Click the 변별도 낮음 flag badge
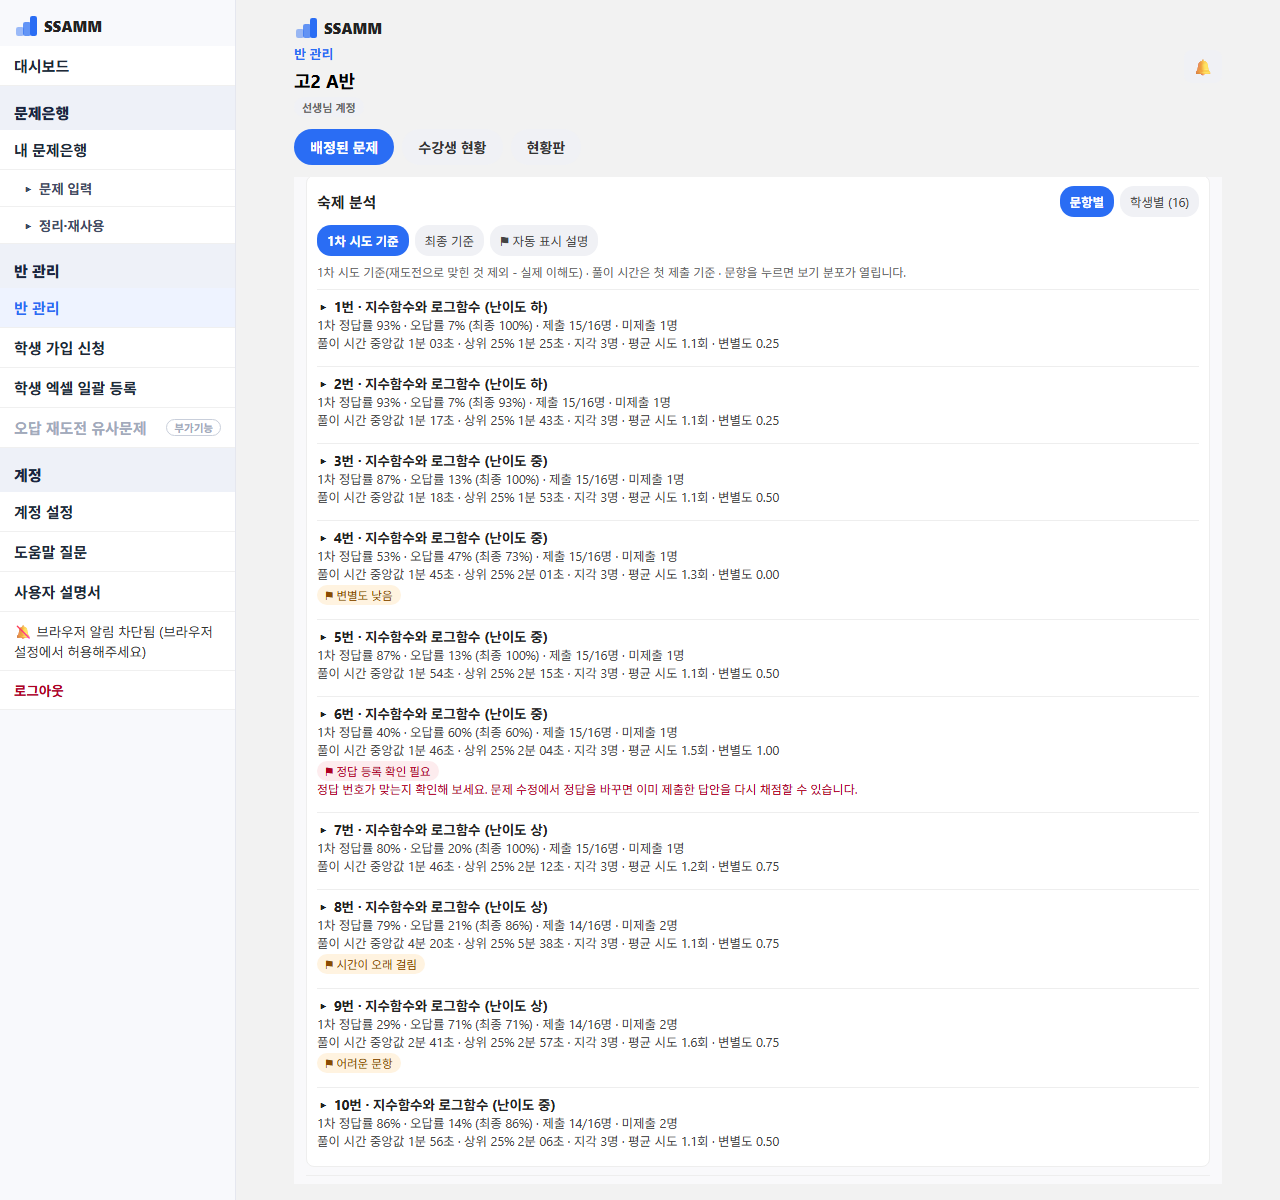The width and height of the screenshot is (1280, 1200). tap(359, 596)
